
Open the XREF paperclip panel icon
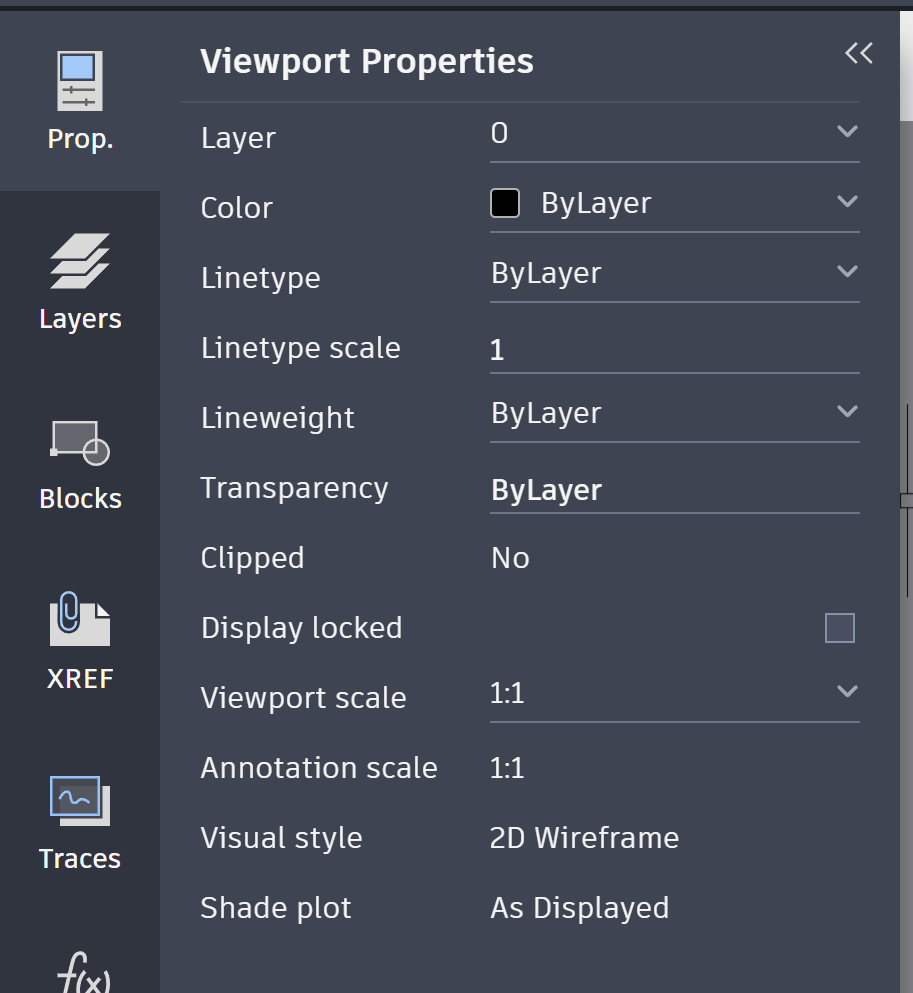coord(80,640)
